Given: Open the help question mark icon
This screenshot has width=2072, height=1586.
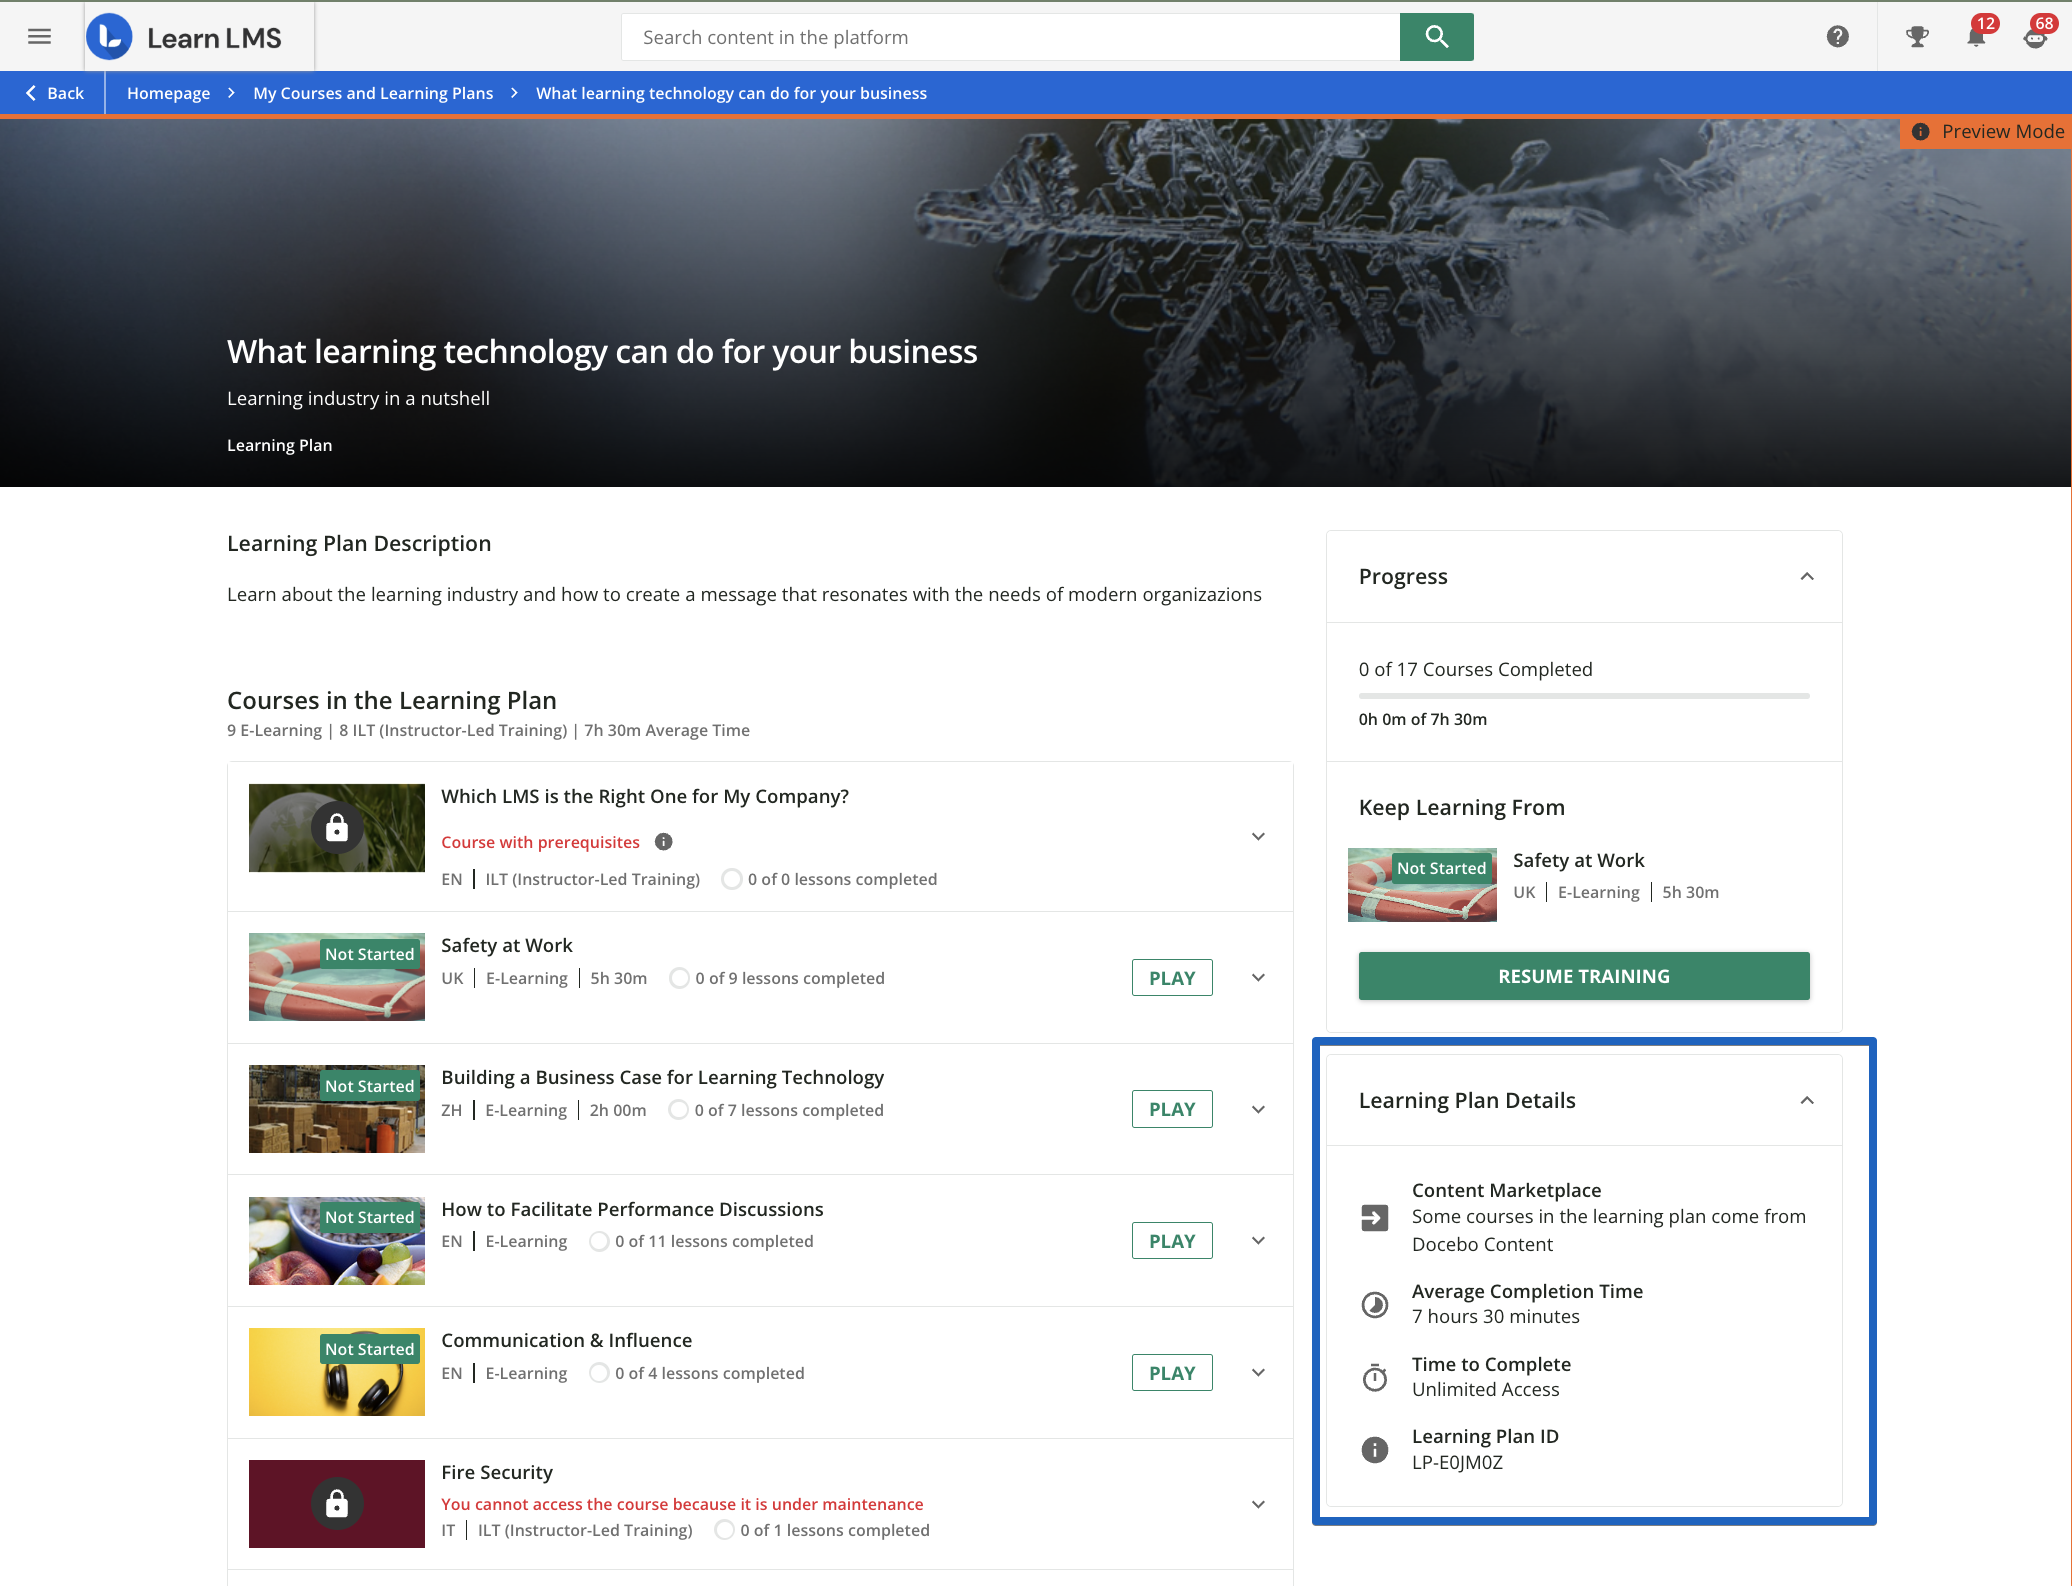Looking at the screenshot, I should [x=1837, y=37].
